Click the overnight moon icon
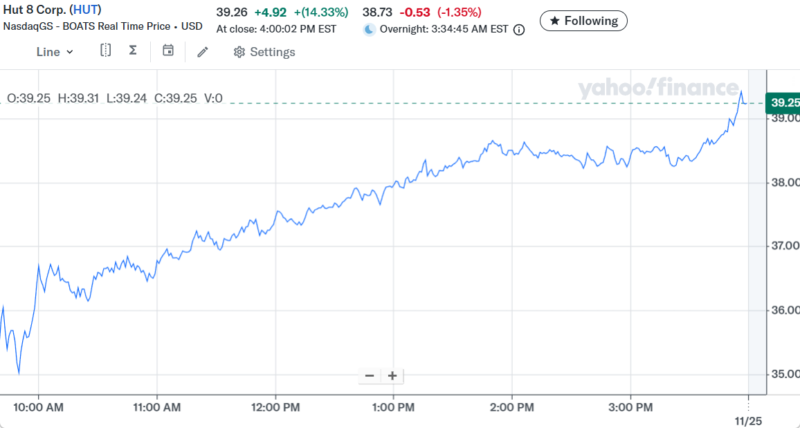 369,30
